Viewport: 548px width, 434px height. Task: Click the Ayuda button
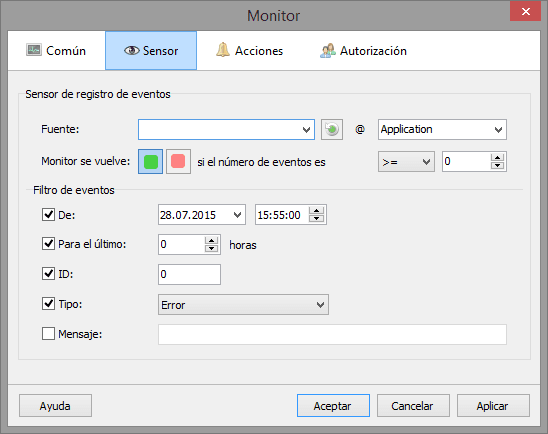(55, 406)
